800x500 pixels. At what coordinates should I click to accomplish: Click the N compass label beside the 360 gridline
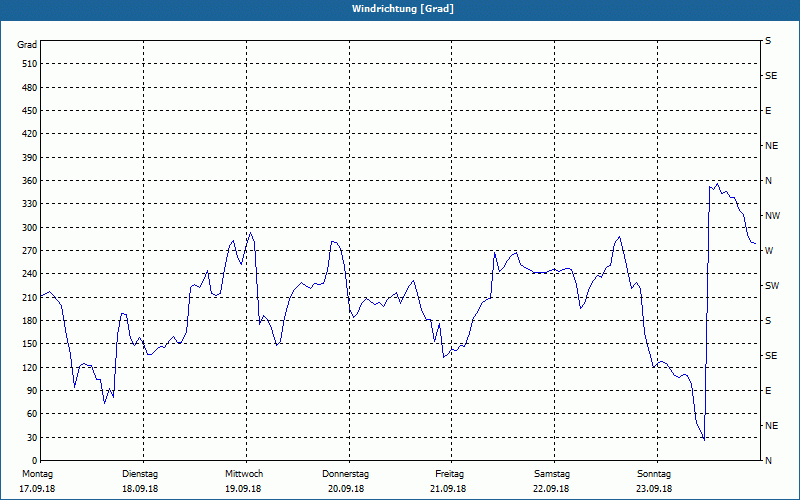point(768,181)
